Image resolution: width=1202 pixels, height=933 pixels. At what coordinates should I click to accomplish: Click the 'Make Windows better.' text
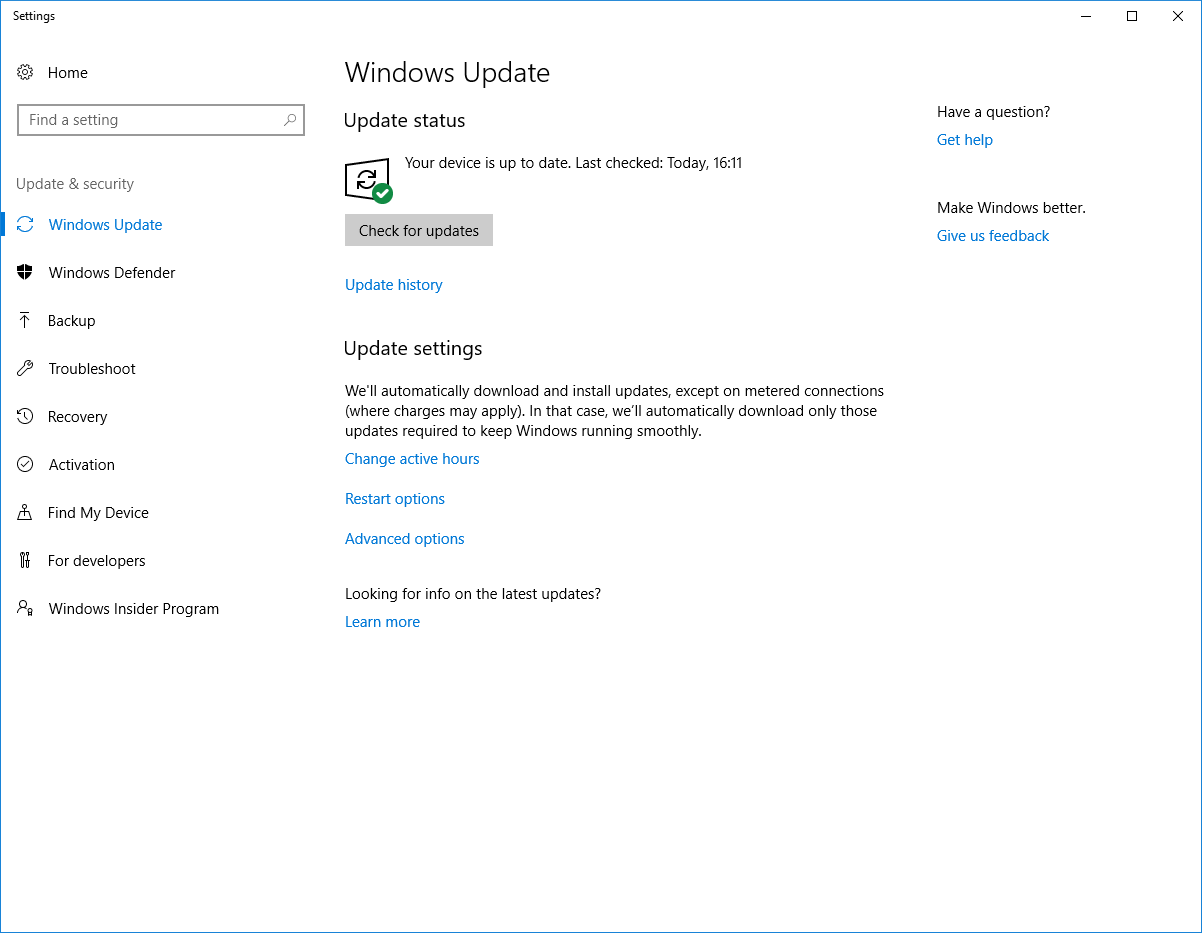pyautogui.click(x=1011, y=208)
